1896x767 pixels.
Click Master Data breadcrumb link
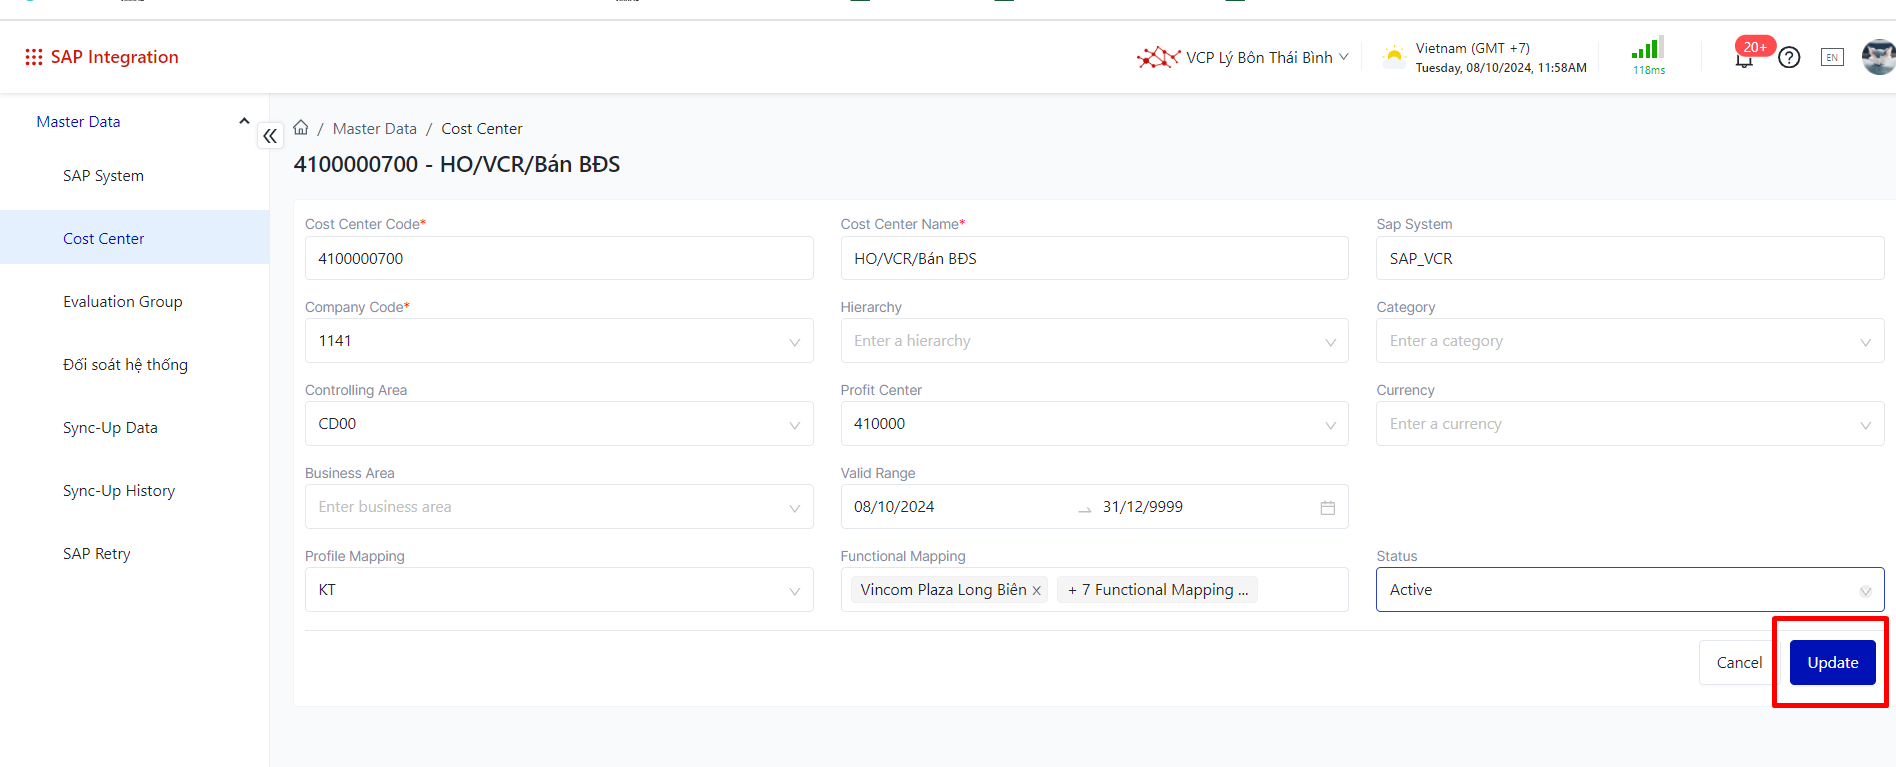374,129
